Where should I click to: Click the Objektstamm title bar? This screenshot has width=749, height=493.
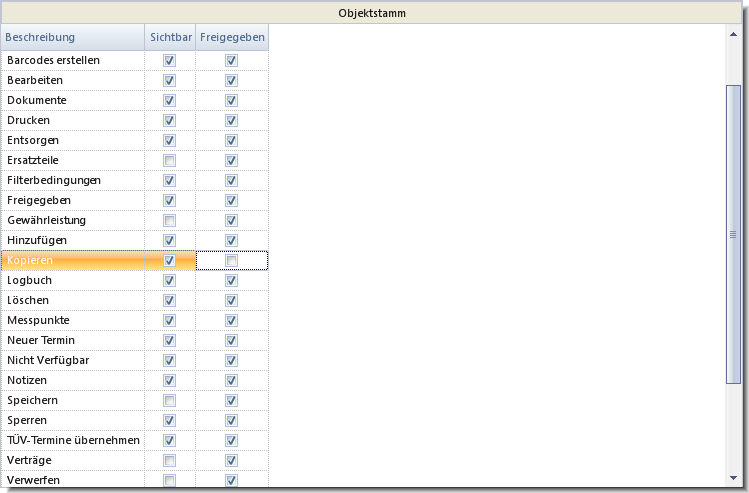click(x=372, y=13)
